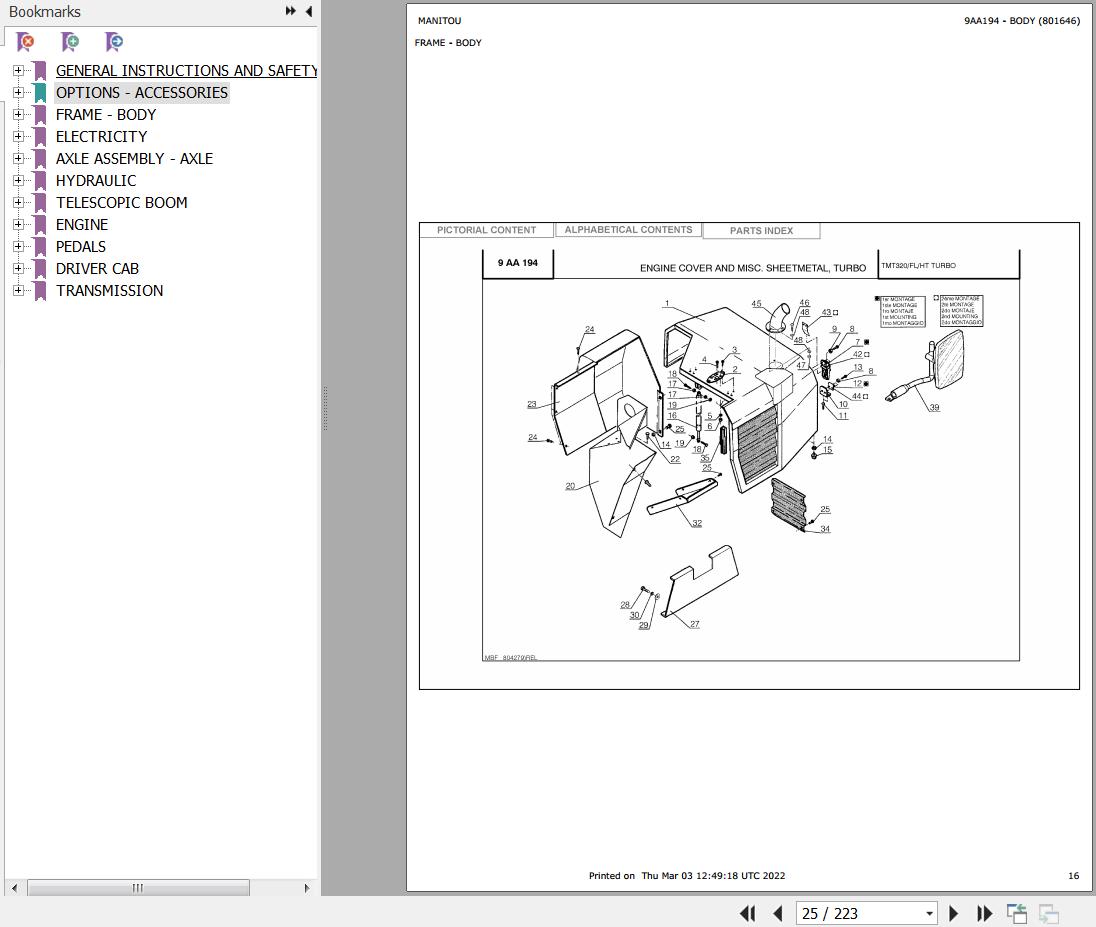
Task: Expand TRANSMISSION bookmark
Action: (18, 291)
